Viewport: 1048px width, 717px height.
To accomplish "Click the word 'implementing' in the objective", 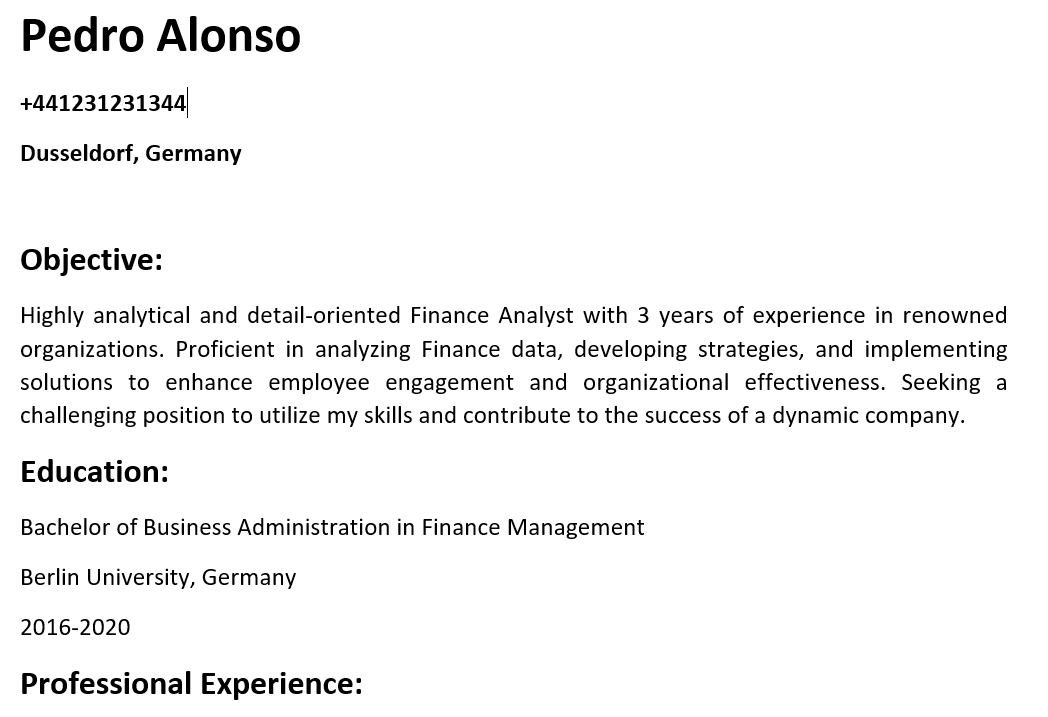I will (x=936, y=349).
